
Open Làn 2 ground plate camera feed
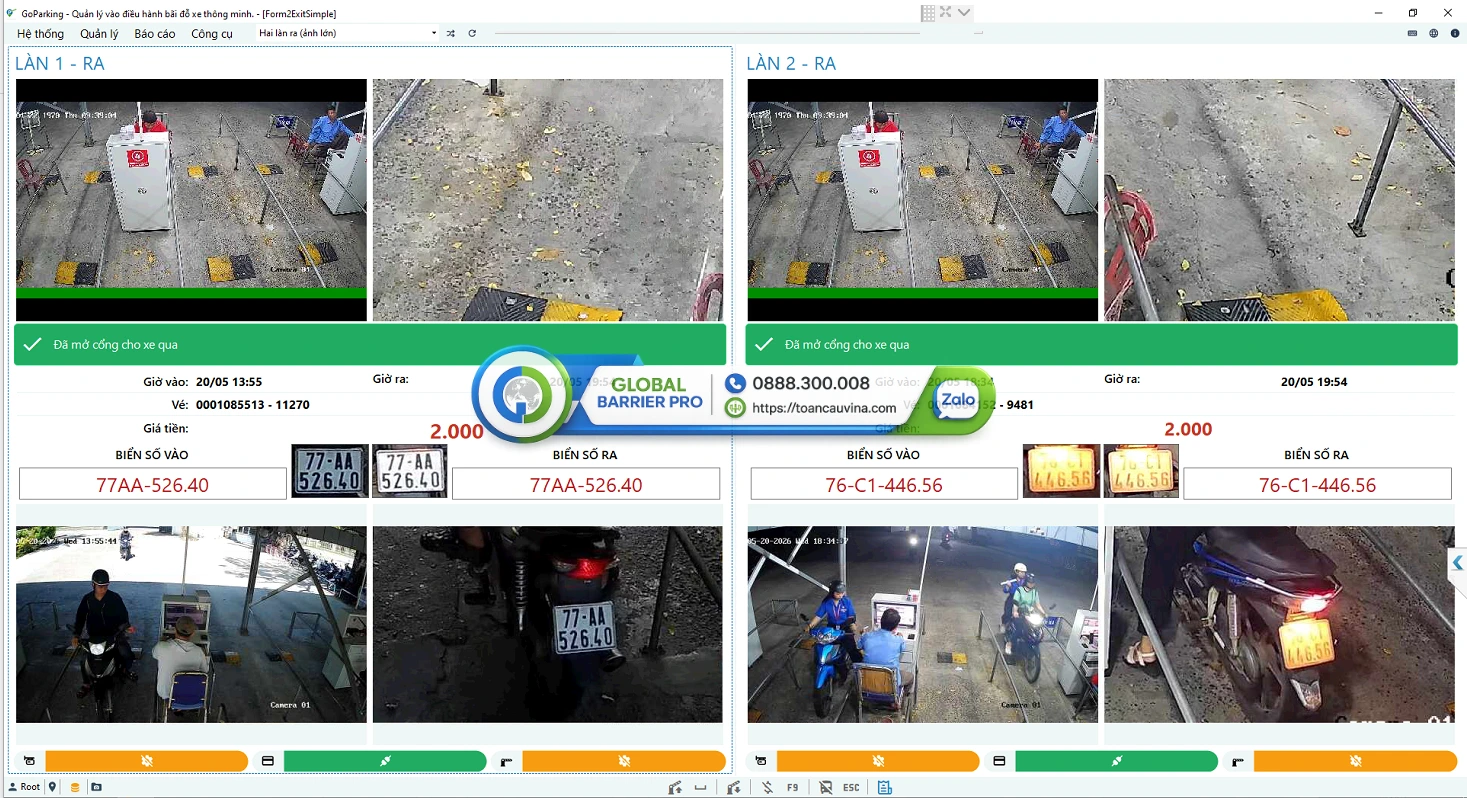click(x=1279, y=200)
